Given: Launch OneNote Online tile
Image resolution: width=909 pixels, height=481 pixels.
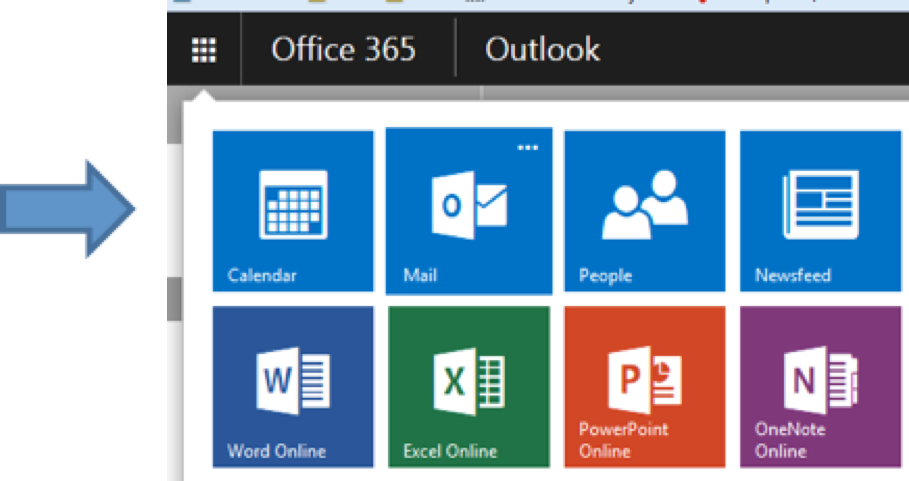Looking at the screenshot, I should (820, 387).
